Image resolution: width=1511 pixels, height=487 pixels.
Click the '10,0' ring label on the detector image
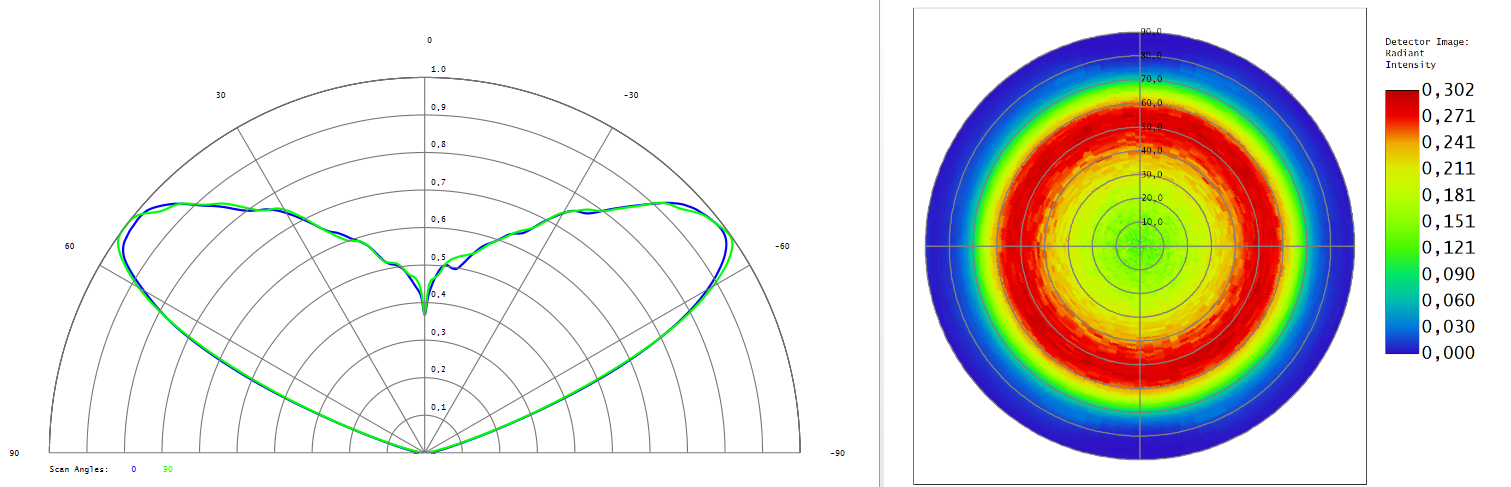[x=1152, y=222]
